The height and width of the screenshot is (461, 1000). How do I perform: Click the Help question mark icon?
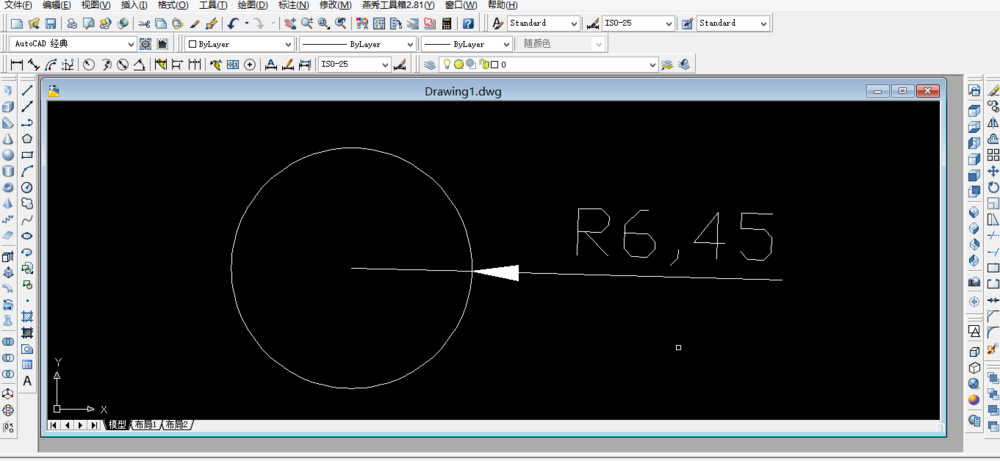[x=469, y=24]
